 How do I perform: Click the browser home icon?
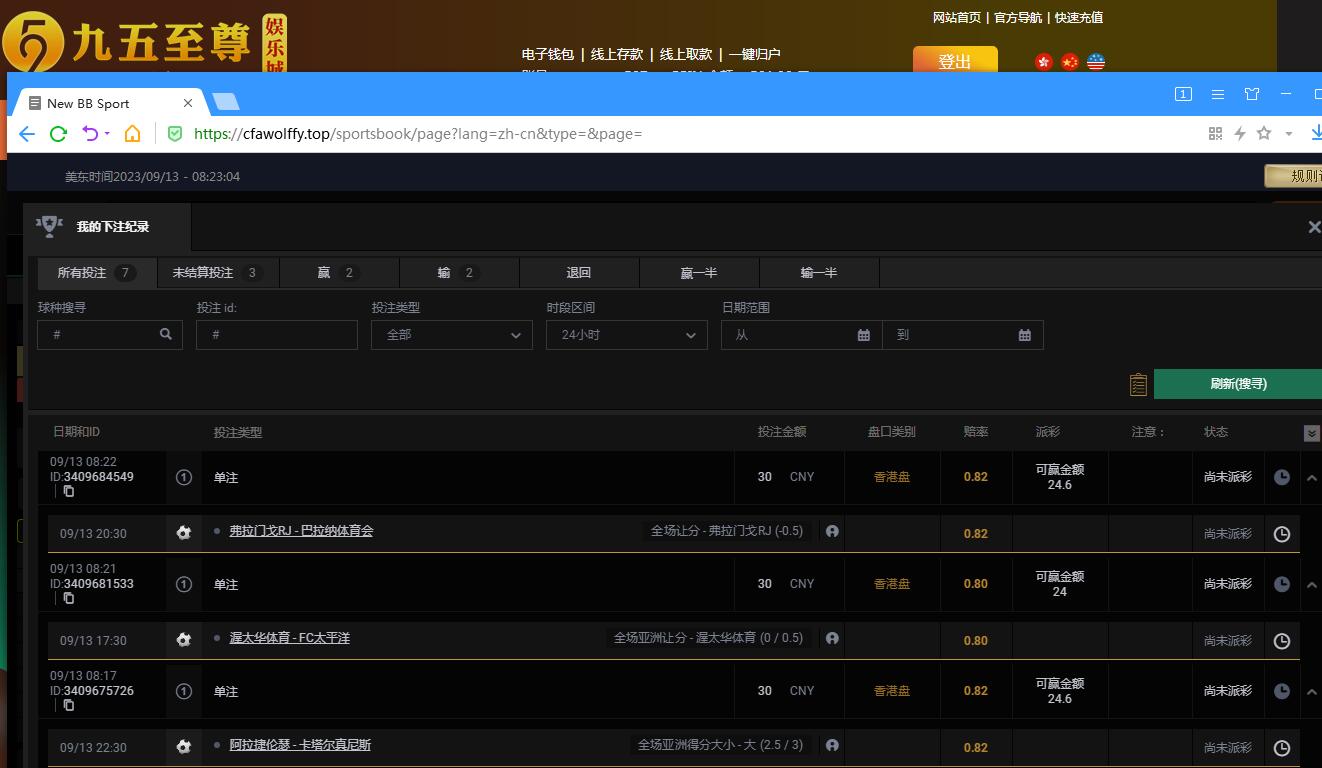tap(132, 134)
